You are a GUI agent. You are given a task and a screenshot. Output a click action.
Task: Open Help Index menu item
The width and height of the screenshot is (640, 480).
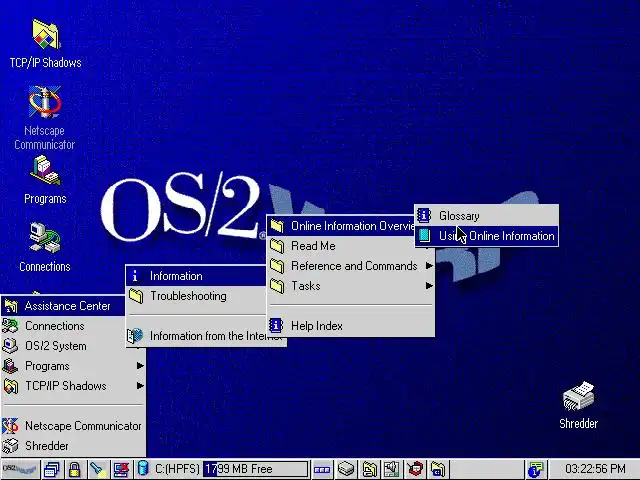[351, 326]
